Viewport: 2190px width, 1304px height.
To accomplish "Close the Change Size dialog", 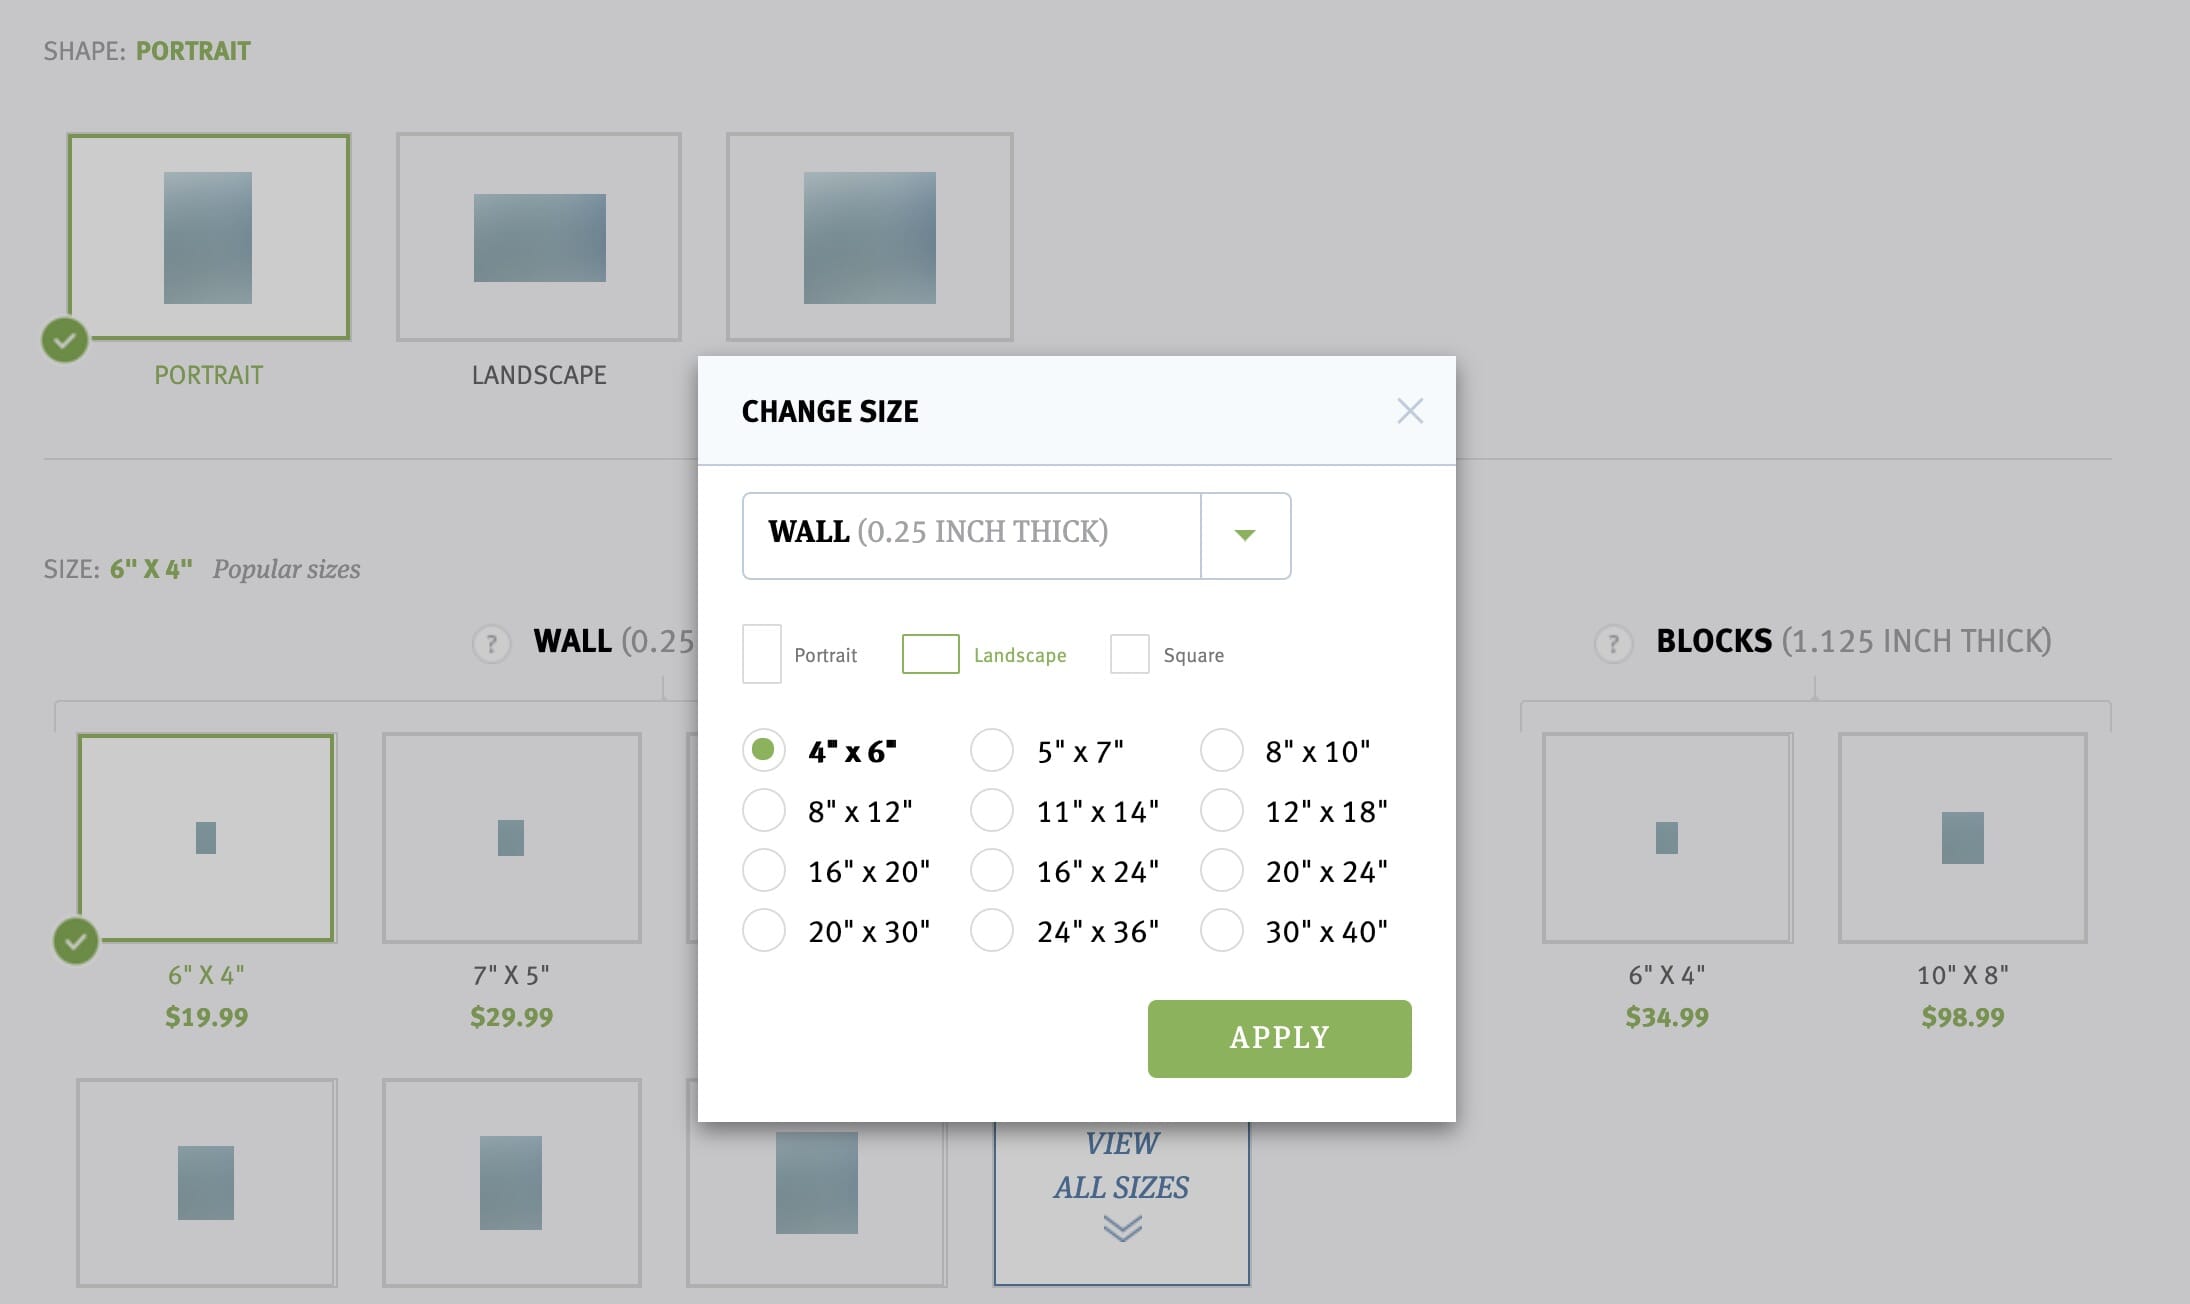I will coord(1410,411).
